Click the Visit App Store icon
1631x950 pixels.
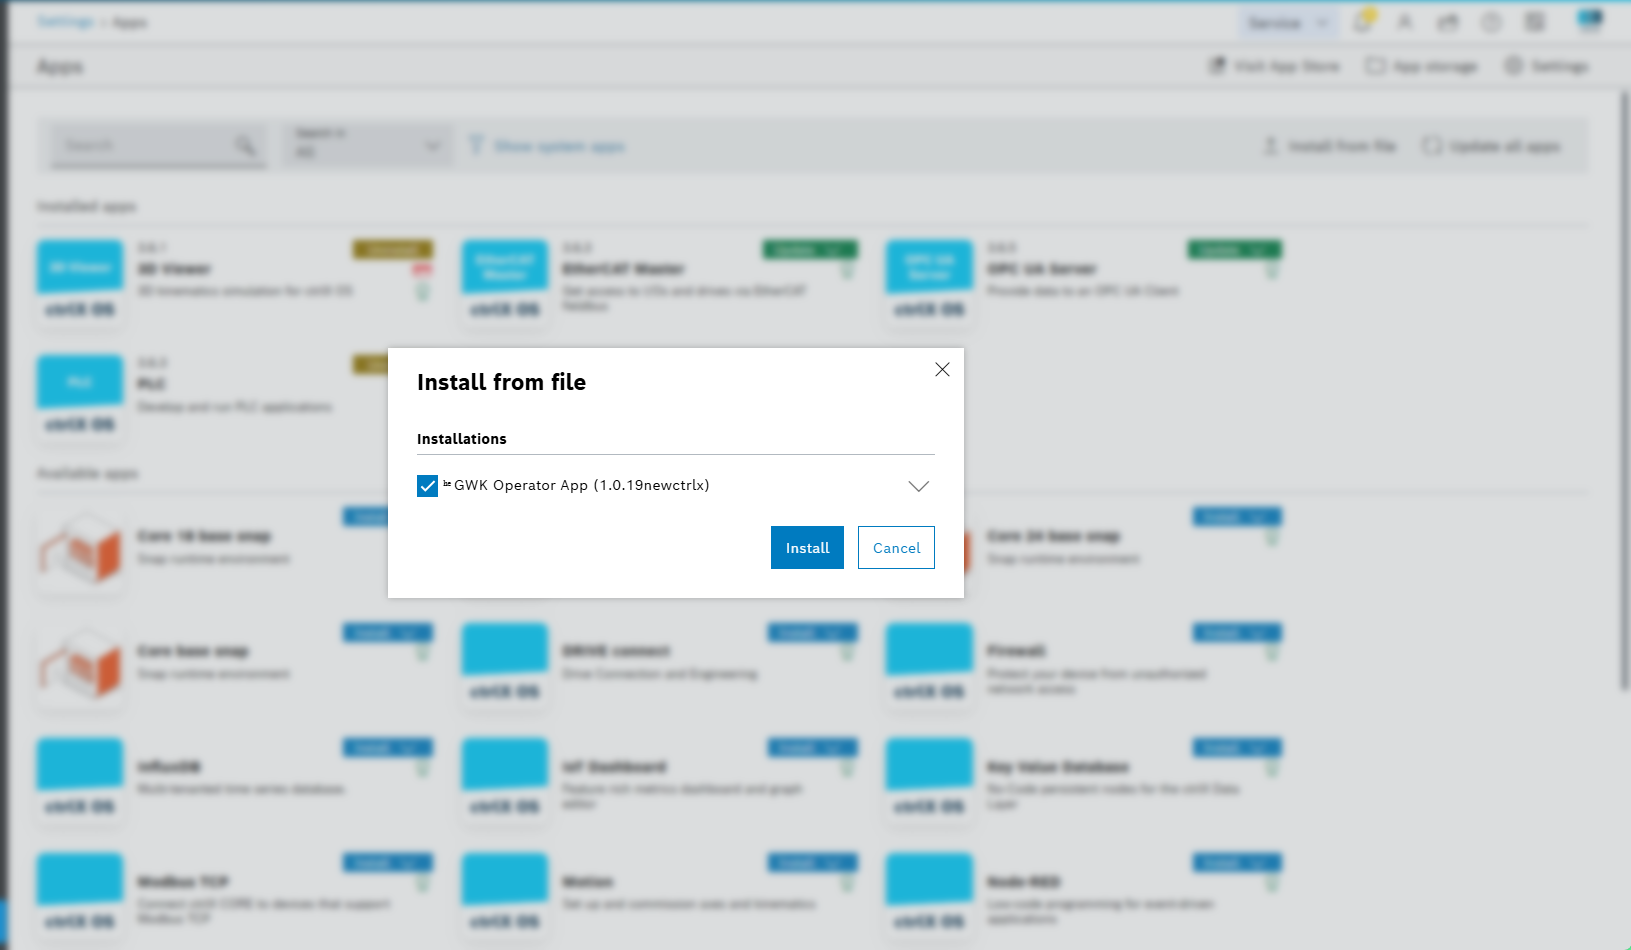click(x=1217, y=66)
